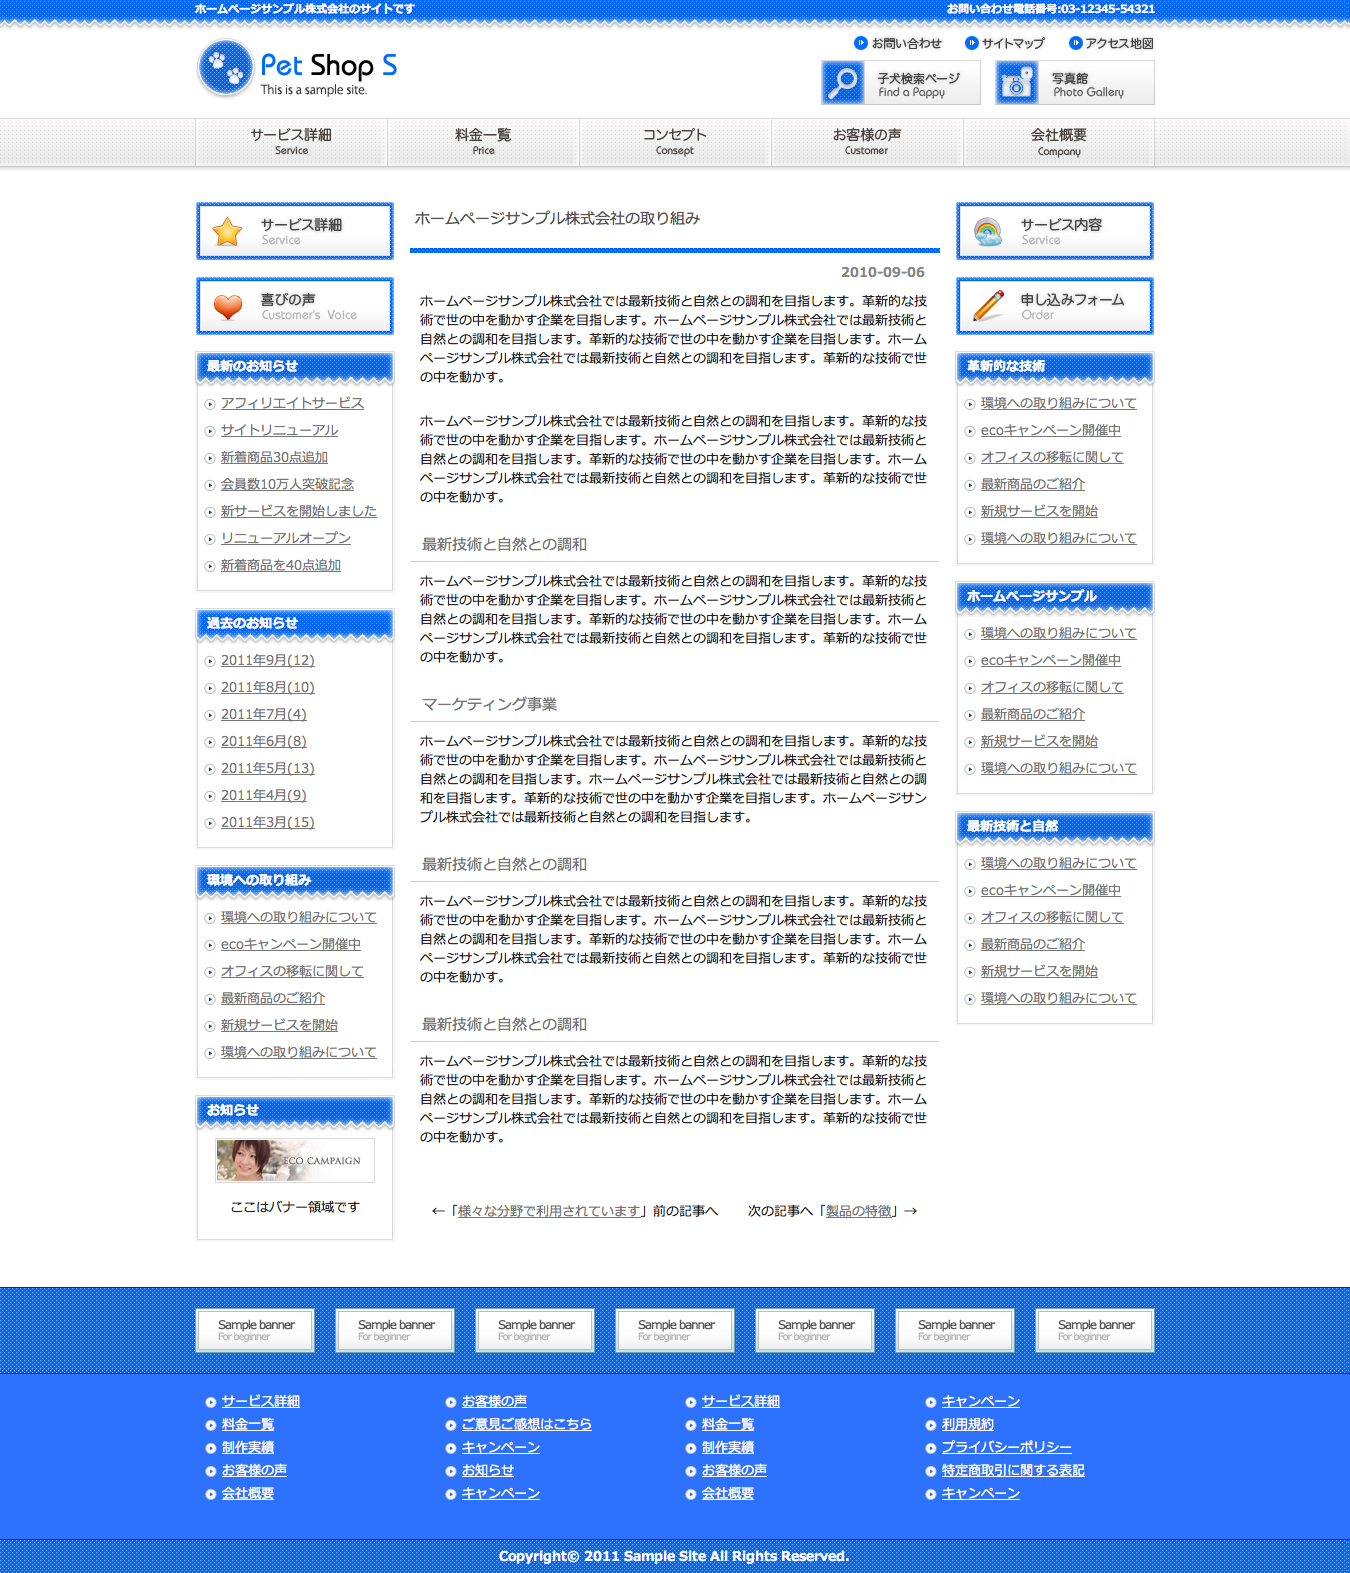Click the magnifying glass puppy search icon

coord(843,83)
